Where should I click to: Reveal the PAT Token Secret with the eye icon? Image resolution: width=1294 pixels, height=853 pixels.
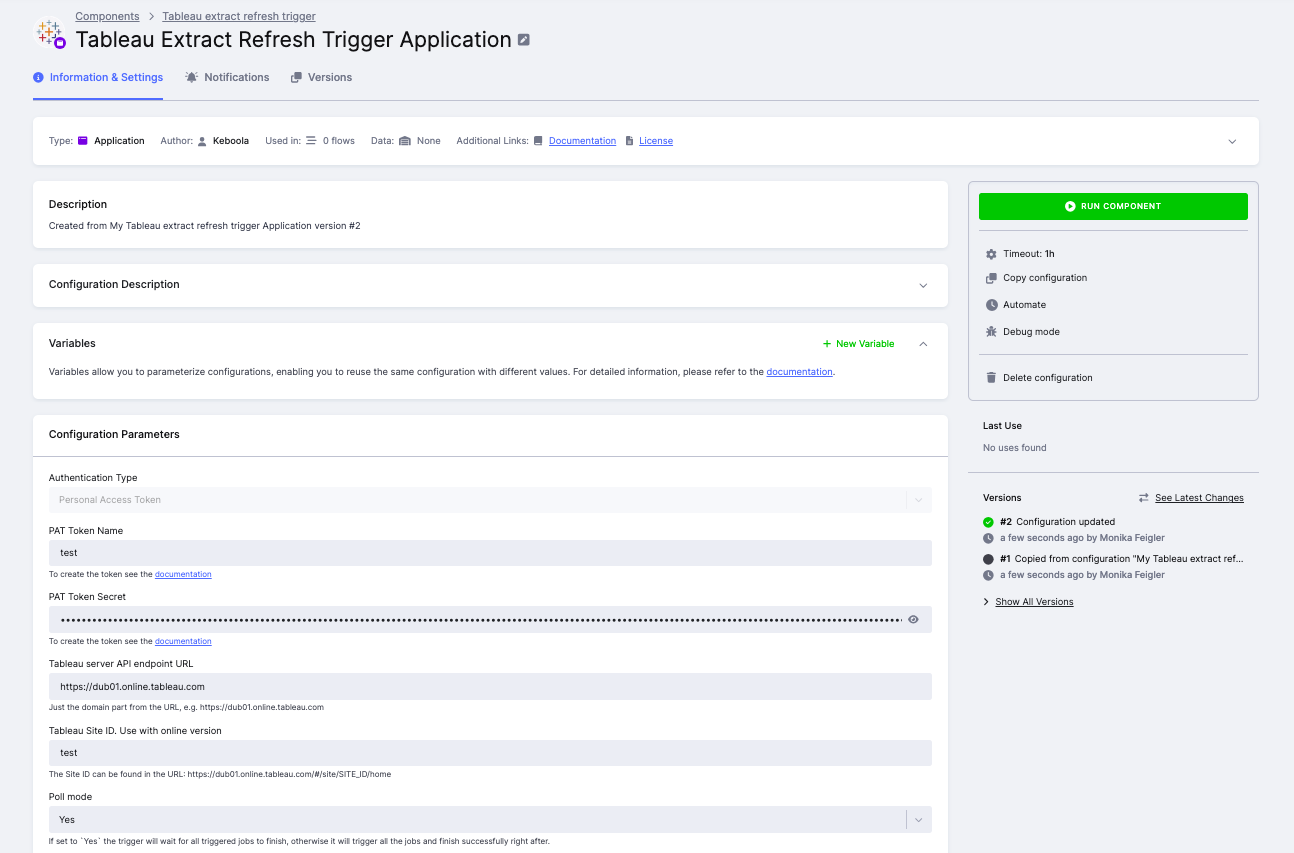(912, 619)
